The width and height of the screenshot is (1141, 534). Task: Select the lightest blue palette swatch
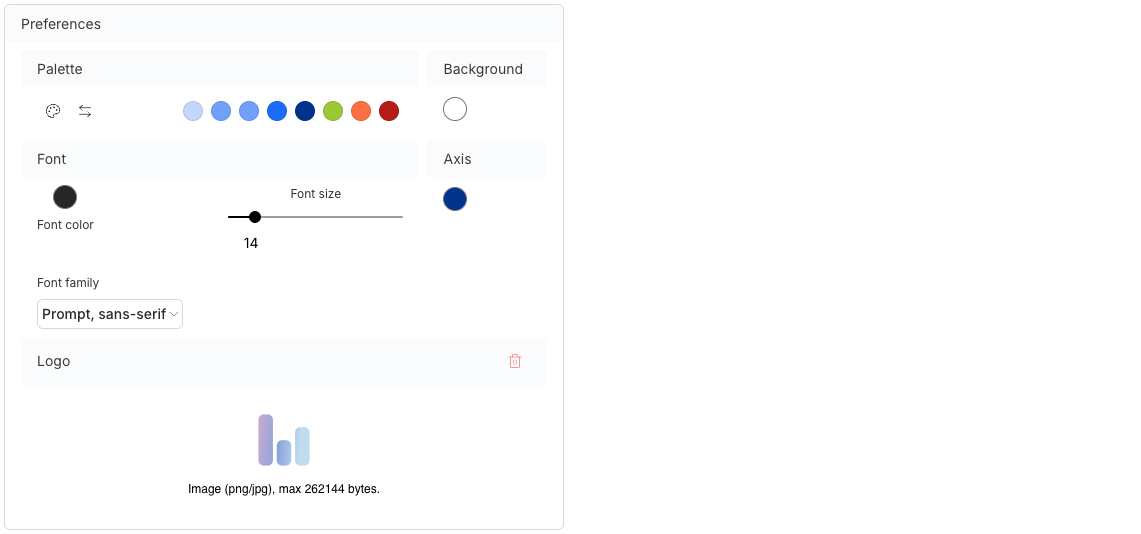[193, 111]
